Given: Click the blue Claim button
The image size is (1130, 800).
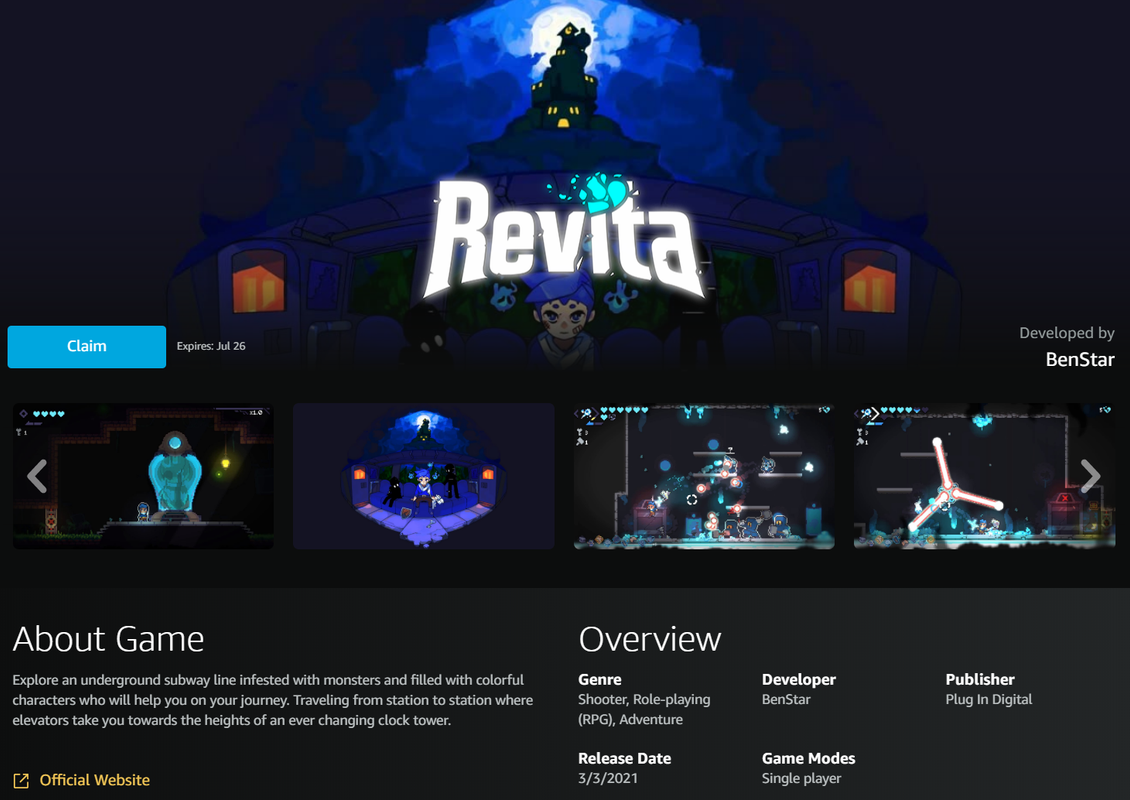Looking at the screenshot, I should click(86, 347).
